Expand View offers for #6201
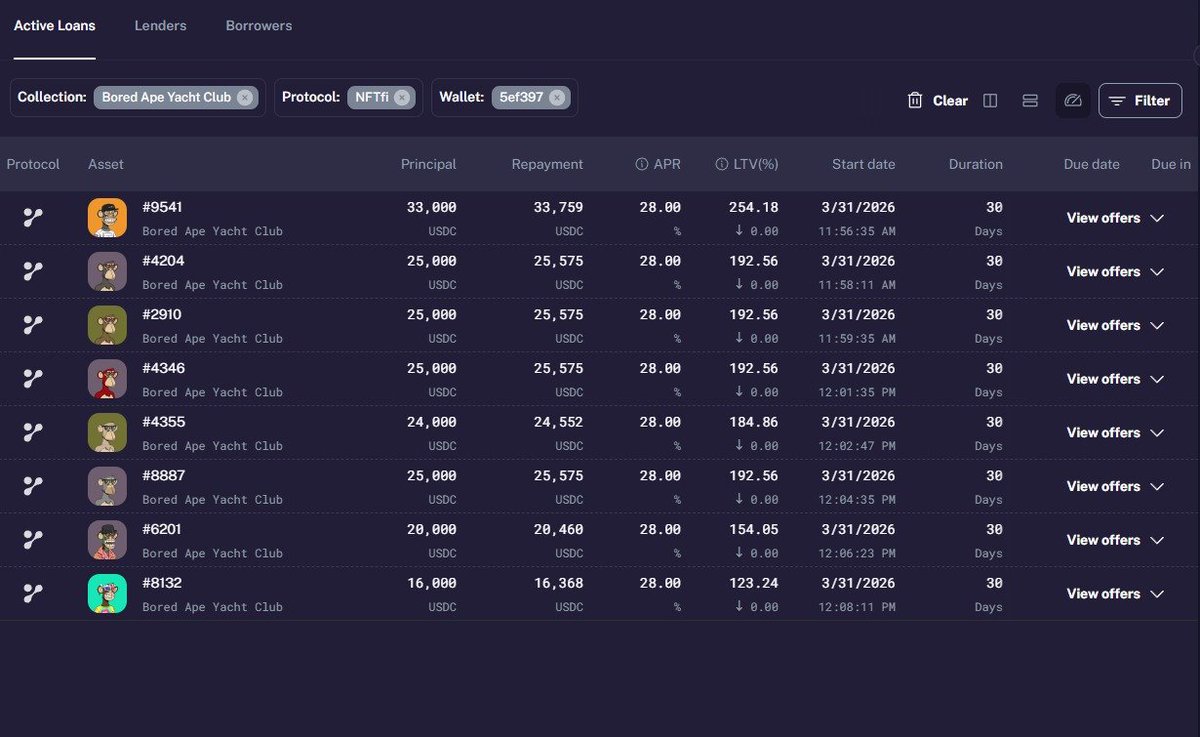The image size is (1200, 737). click(1115, 540)
